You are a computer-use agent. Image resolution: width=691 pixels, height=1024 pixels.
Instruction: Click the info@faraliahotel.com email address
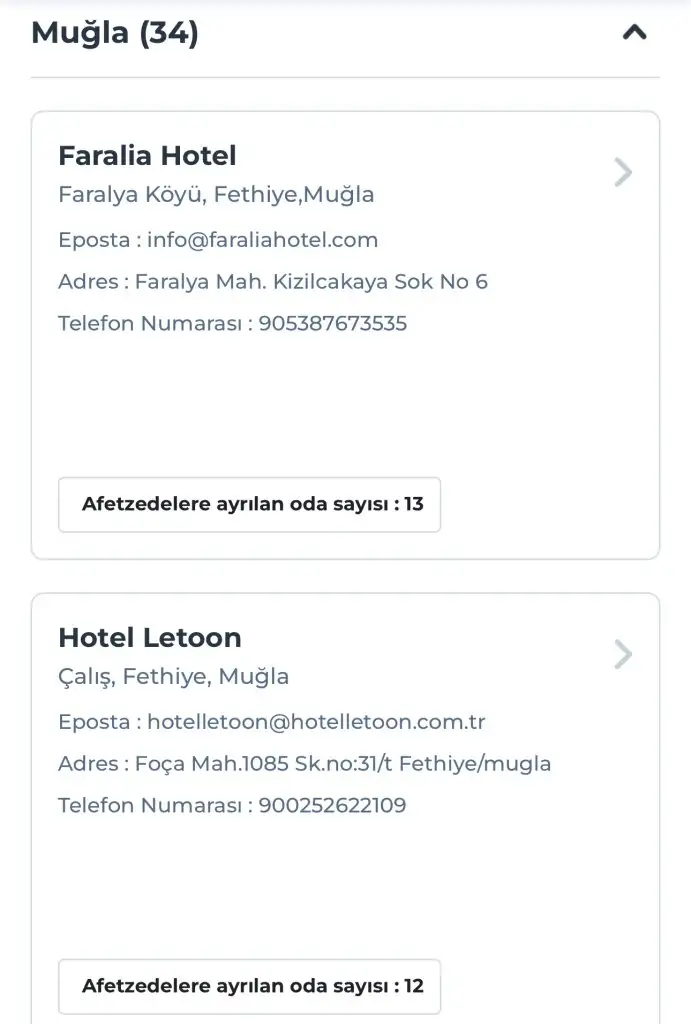click(263, 240)
